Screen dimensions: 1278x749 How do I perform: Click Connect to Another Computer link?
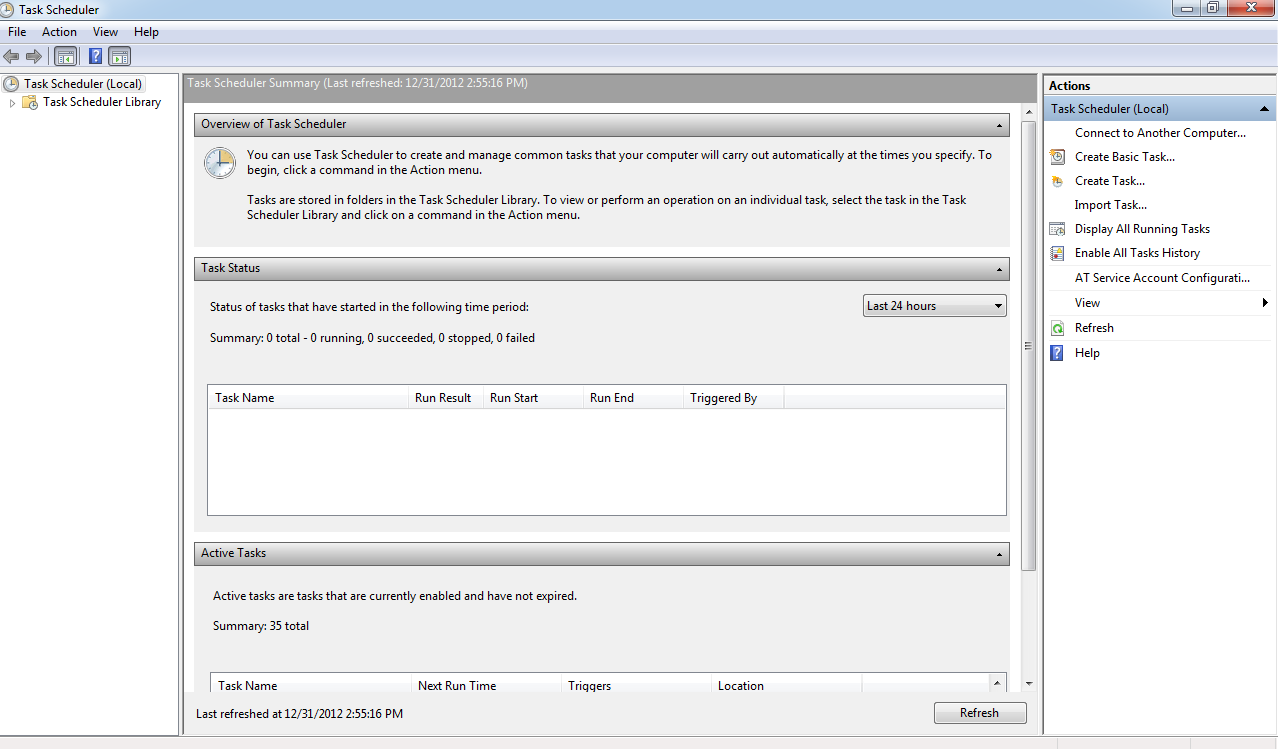(1160, 133)
